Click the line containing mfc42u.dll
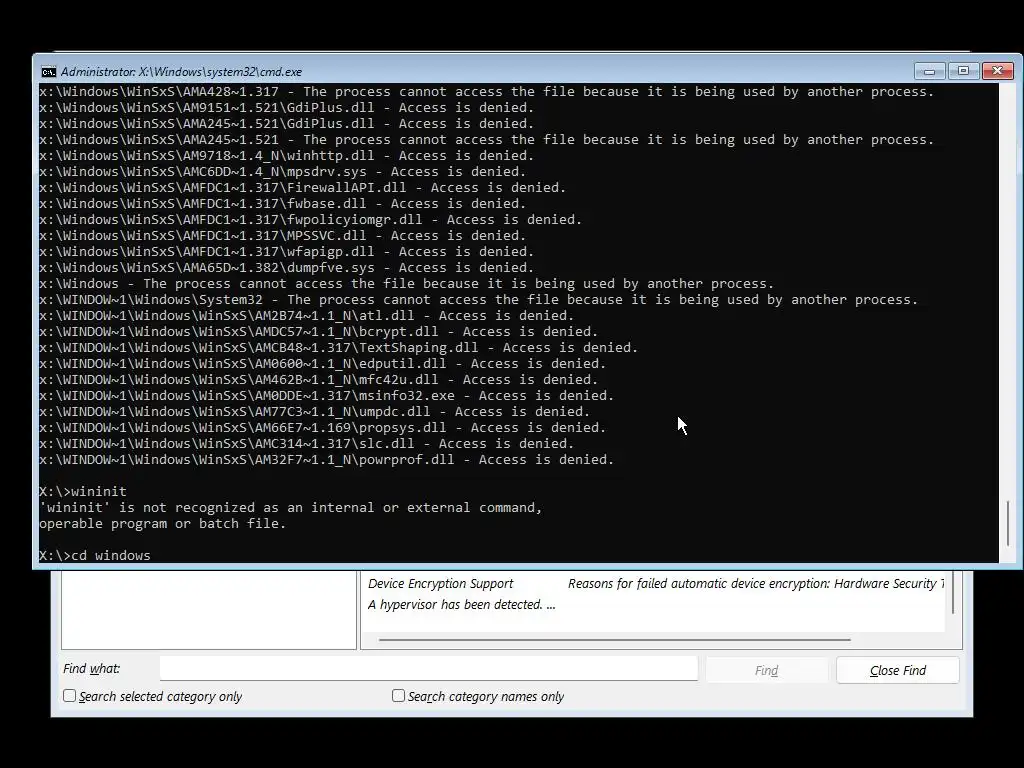The height and width of the screenshot is (768, 1024). click(x=319, y=379)
